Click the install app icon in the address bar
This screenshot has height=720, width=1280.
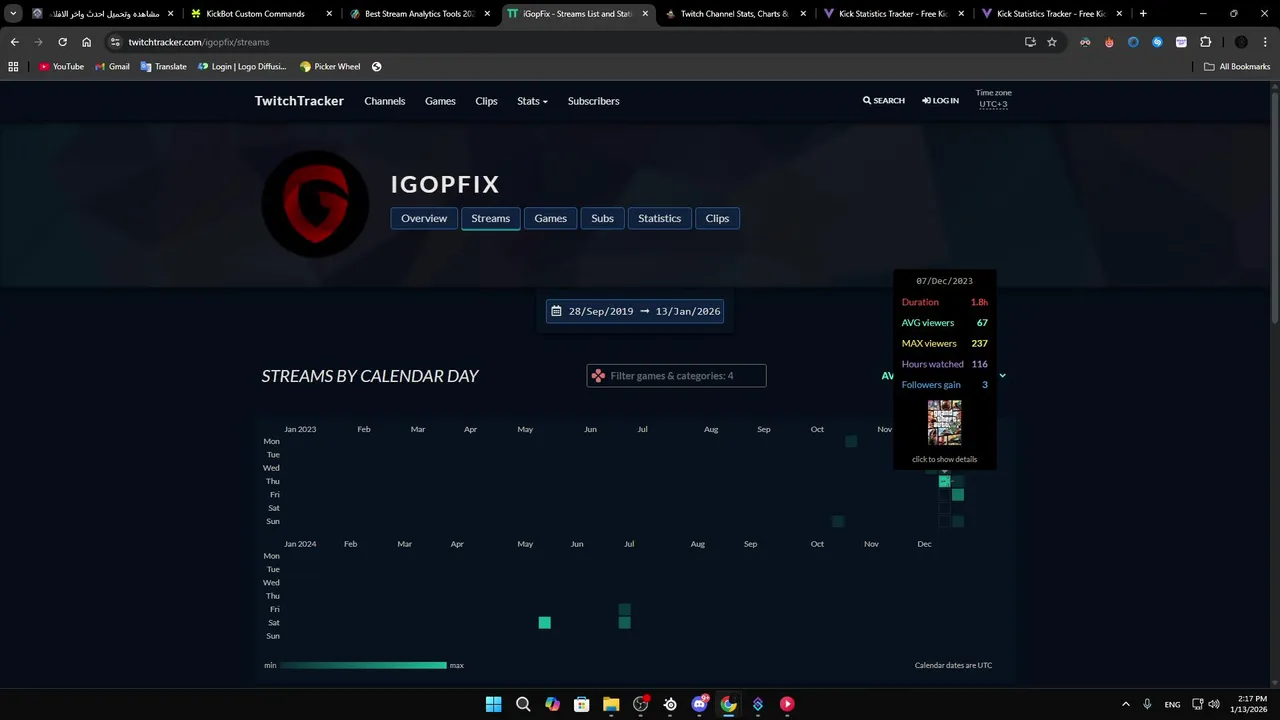coord(1030,42)
